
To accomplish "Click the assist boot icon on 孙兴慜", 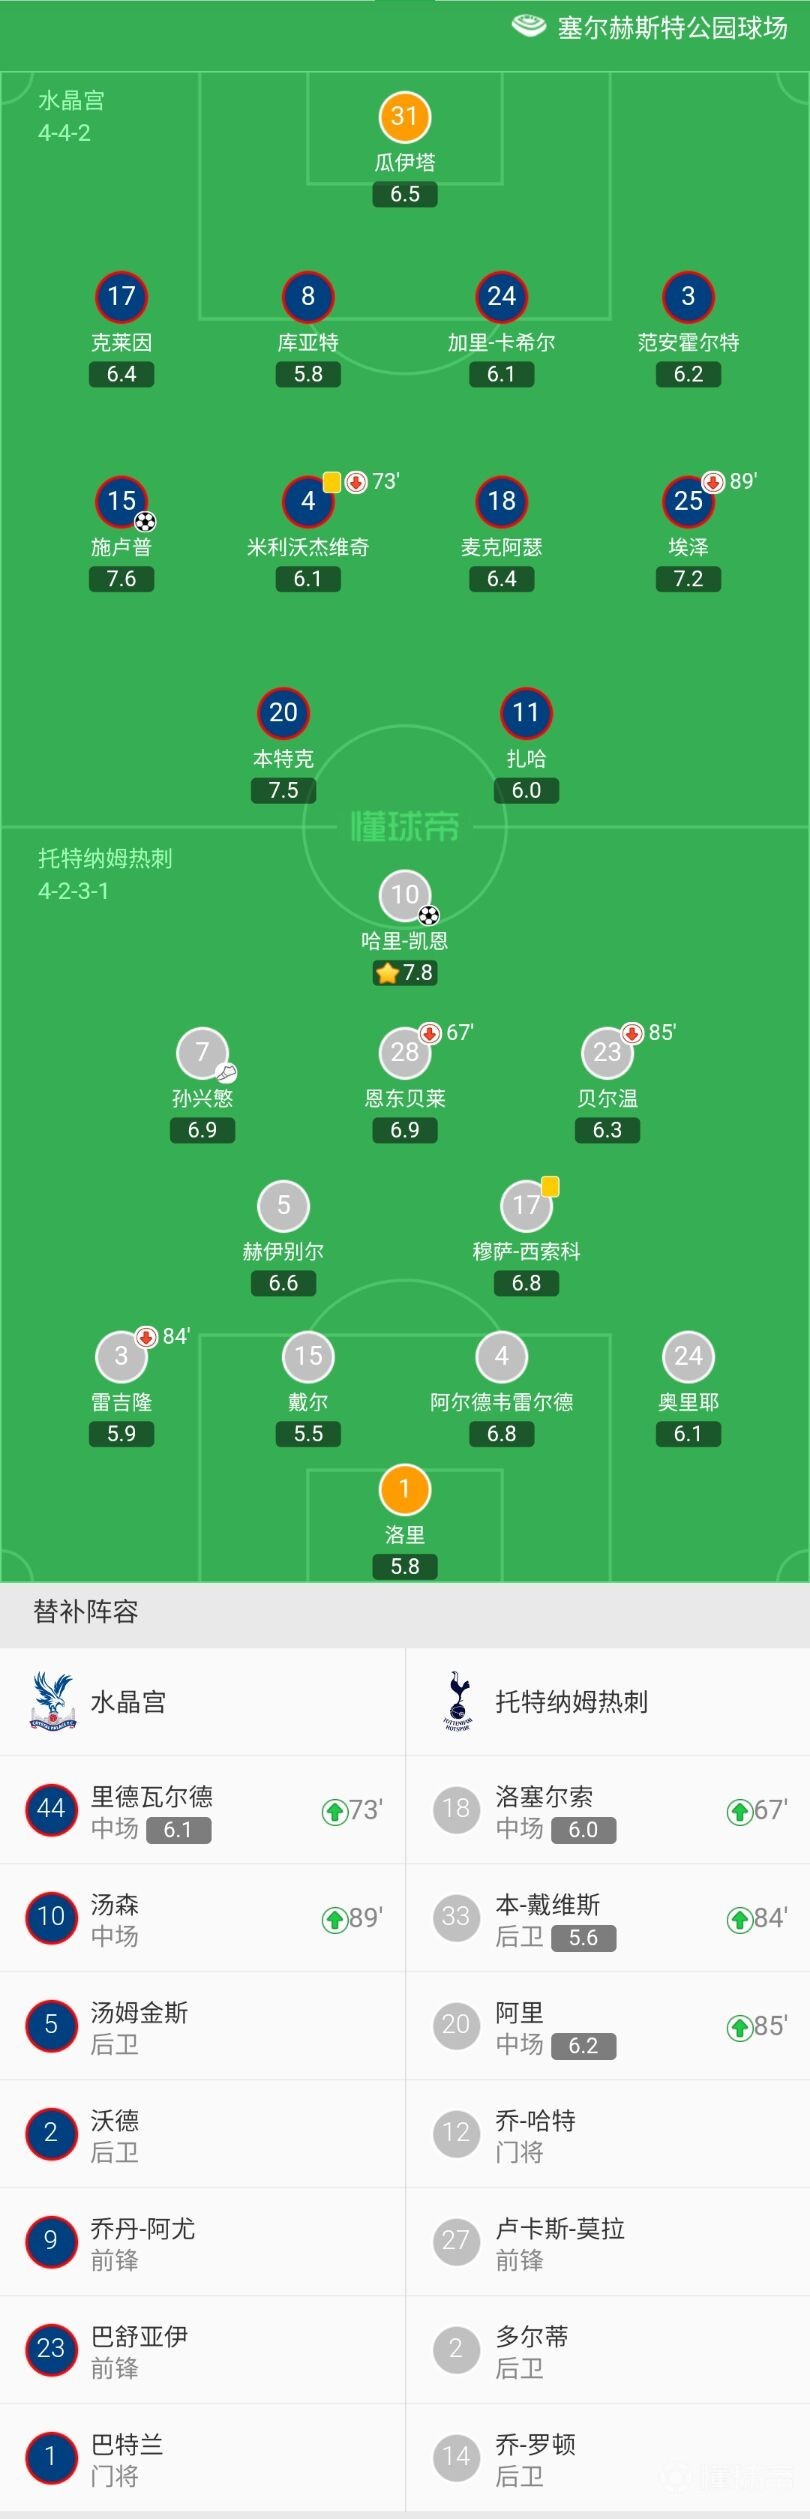I will (x=227, y=1073).
